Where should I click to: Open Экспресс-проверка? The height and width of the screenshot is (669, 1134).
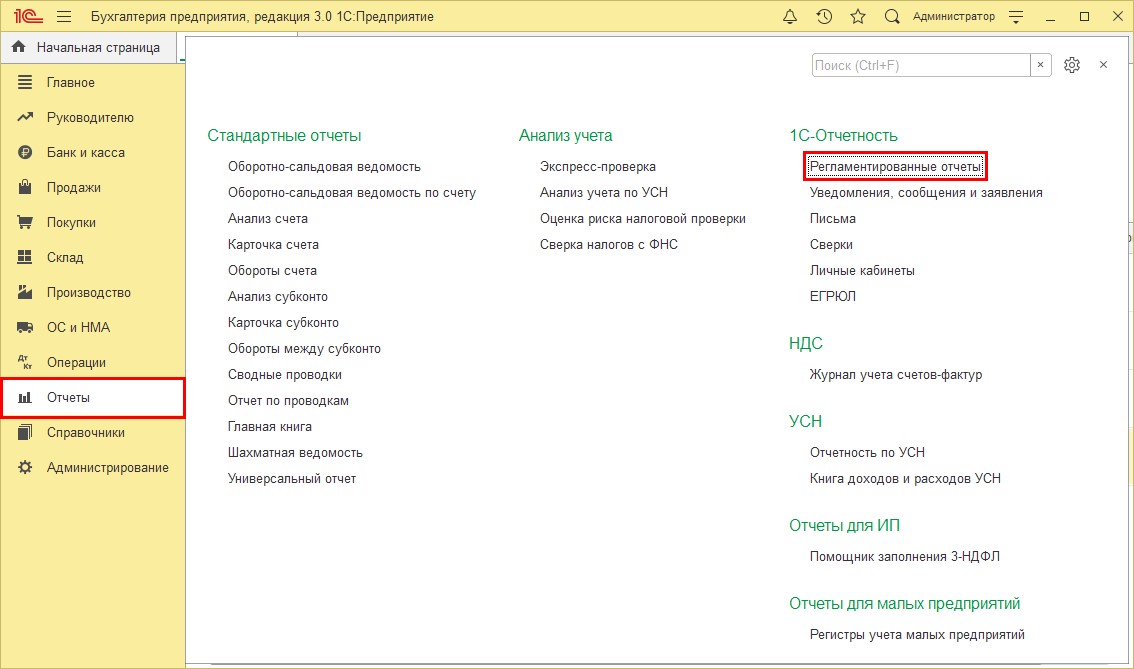coord(598,166)
